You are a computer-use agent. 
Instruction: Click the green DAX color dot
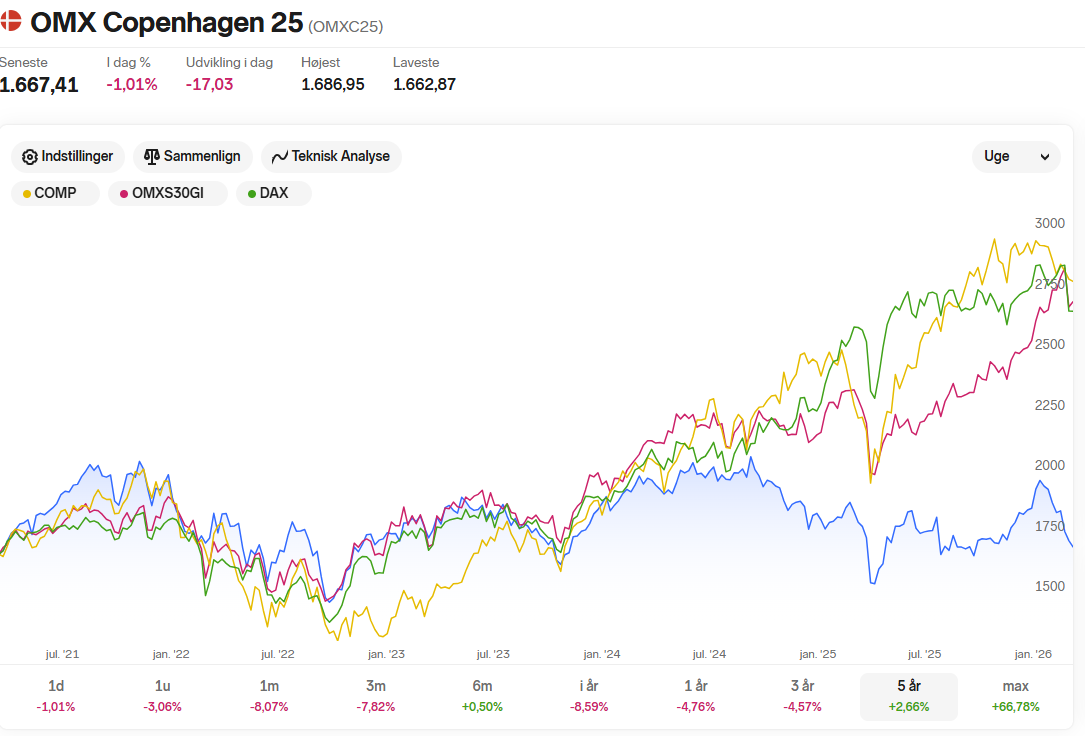tap(252, 194)
